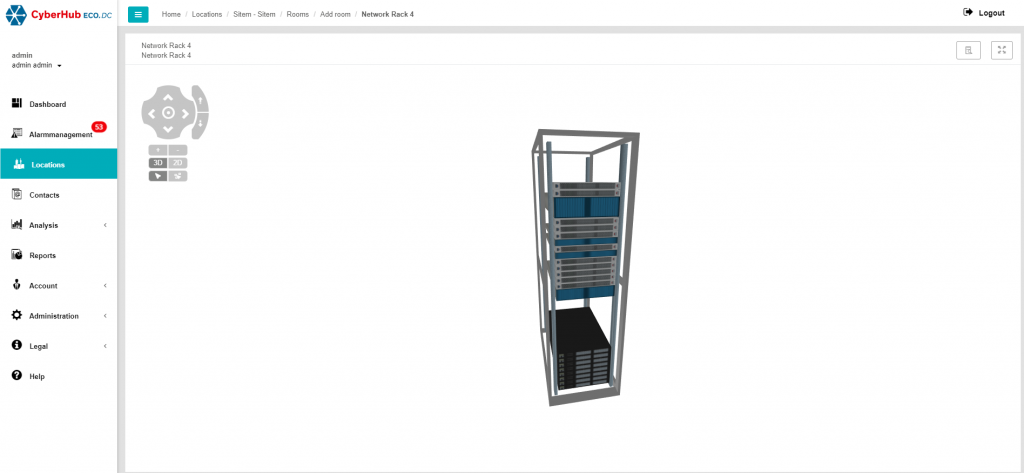Zoom out with the minus button
Viewport: 1024px width, 473px height.
178,150
